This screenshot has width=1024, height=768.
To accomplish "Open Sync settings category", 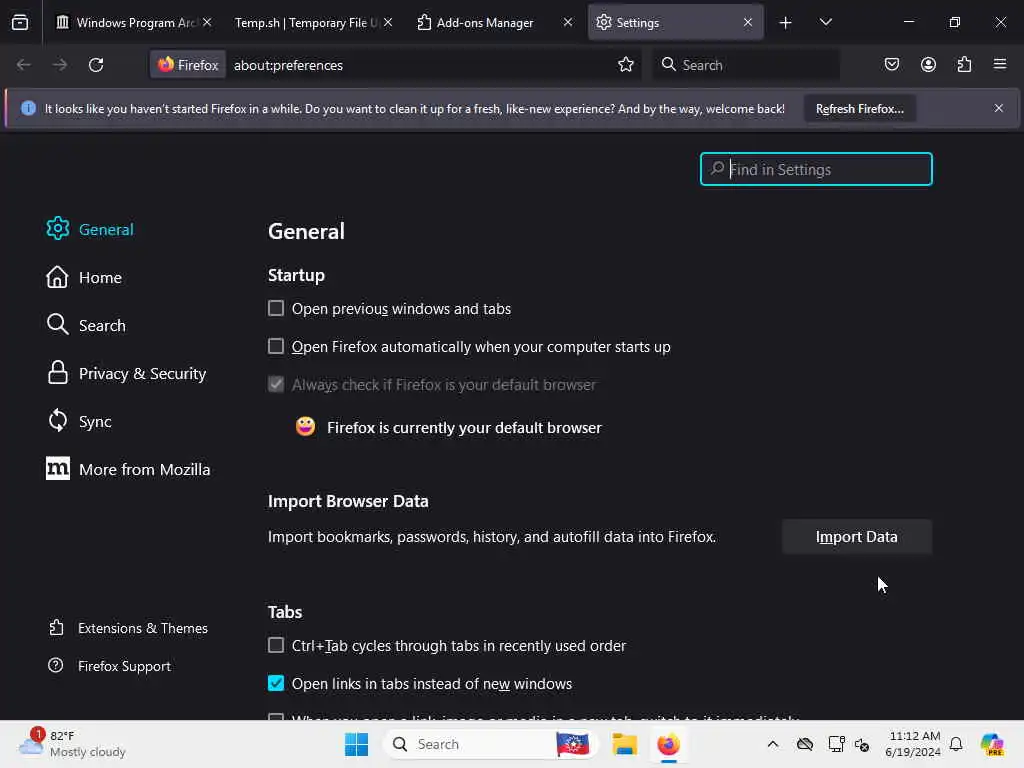I will click(79, 421).
